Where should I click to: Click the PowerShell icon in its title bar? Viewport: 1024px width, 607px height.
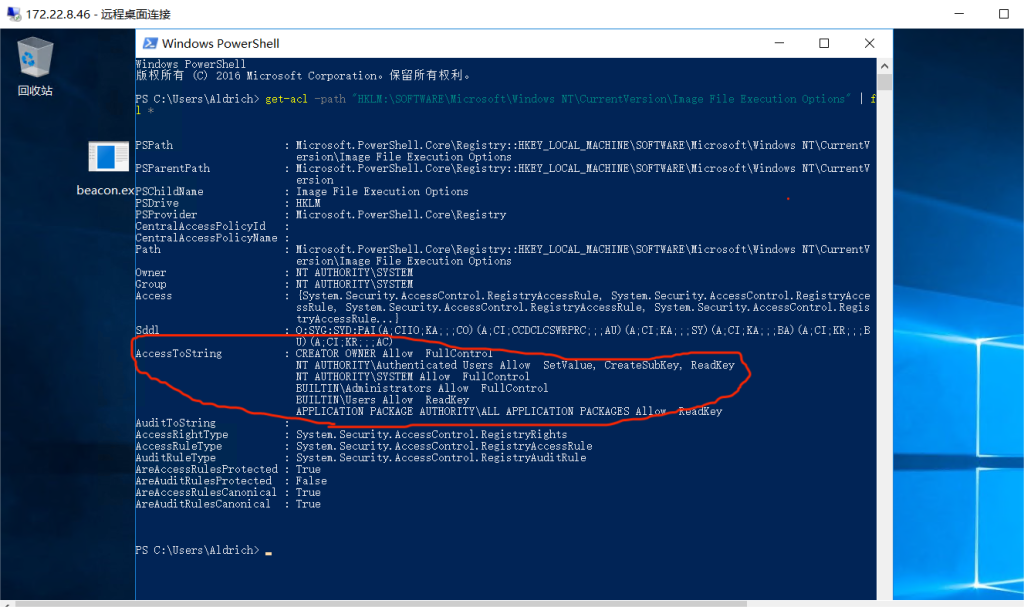click(149, 44)
